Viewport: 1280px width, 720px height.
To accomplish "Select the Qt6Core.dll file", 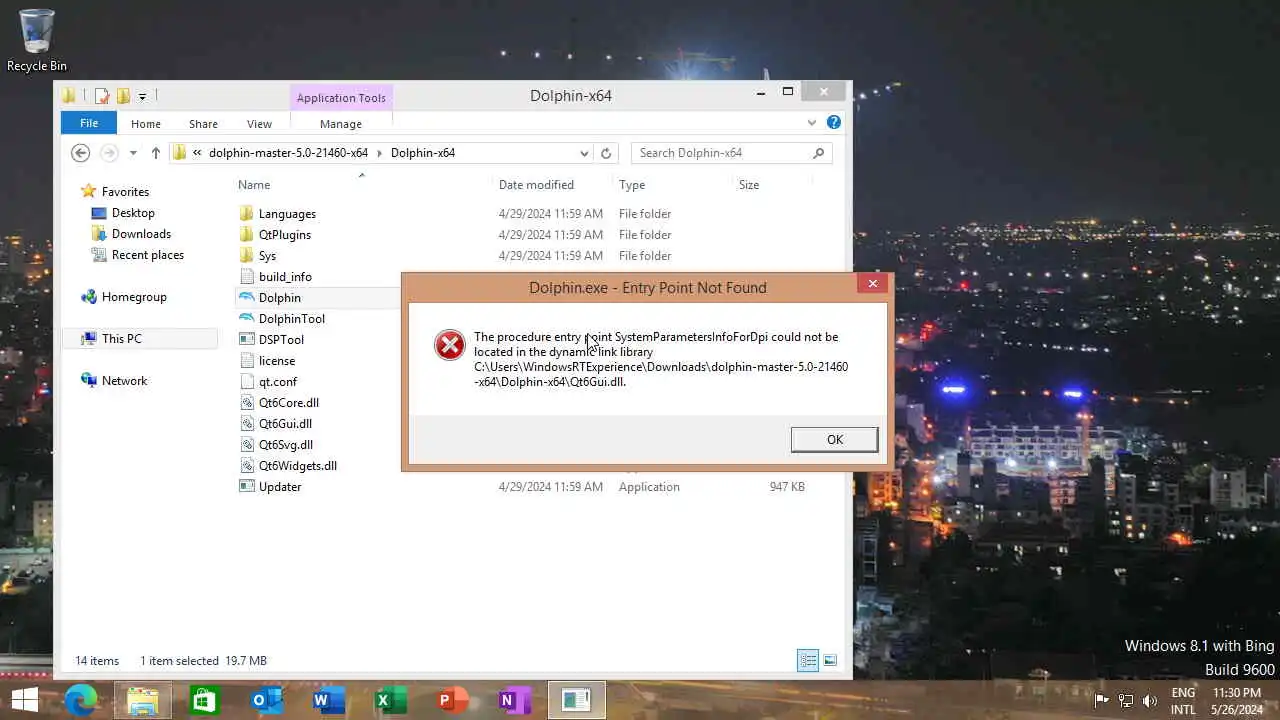I will (289, 402).
